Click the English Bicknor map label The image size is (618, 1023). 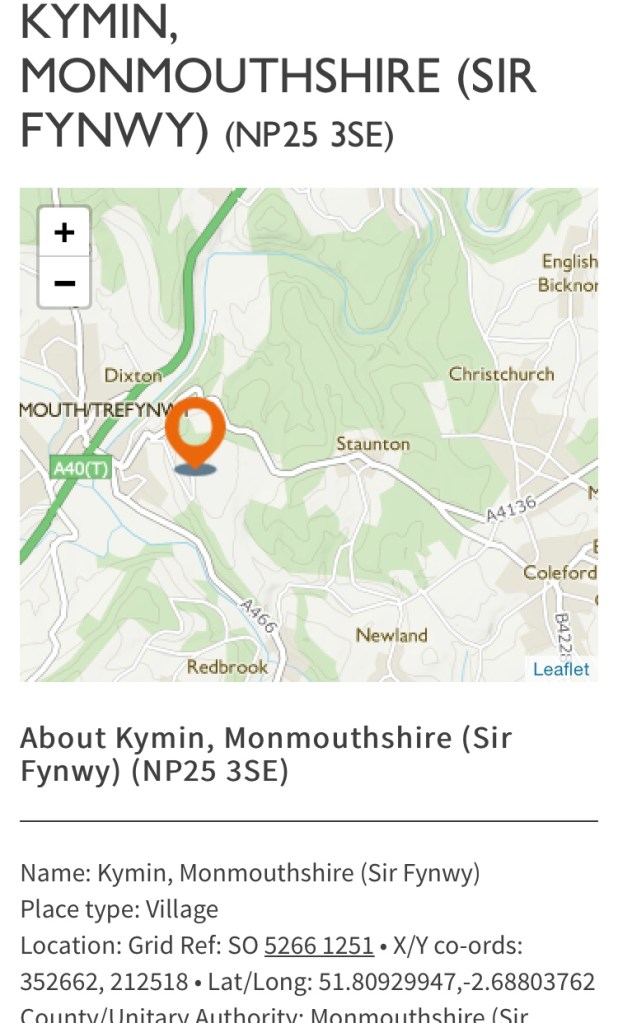pos(568,273)
